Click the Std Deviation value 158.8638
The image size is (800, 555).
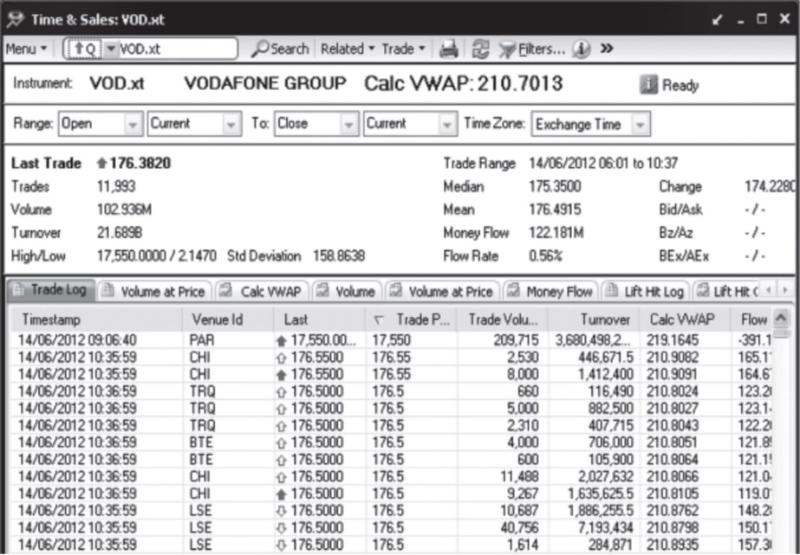pyautogui.click(x=339, y=256)
